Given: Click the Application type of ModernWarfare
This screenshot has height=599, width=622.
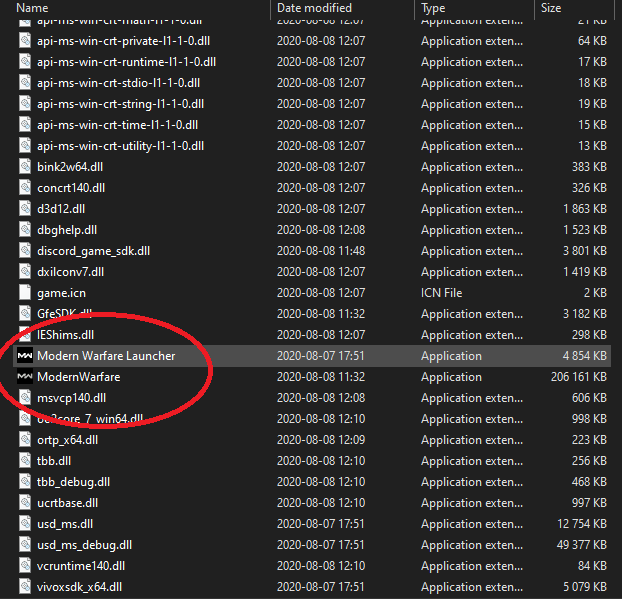Looking at the screenshot, I should coord(451,377).
